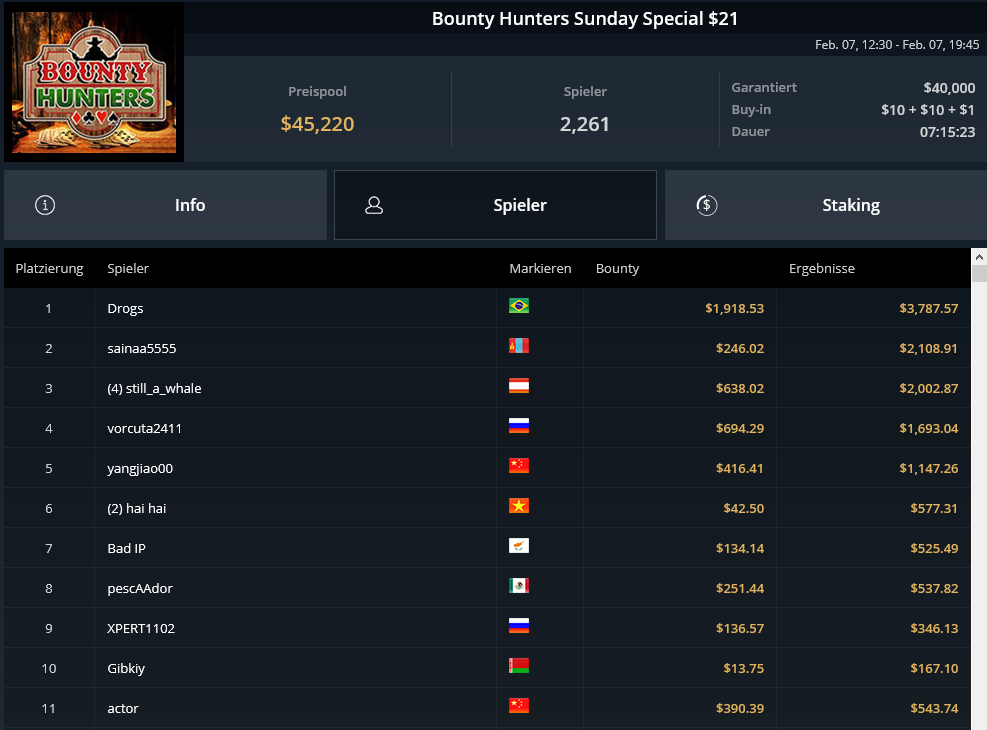The image size is (987, 730).
Task: Click the Garantiert value $40,000
Action: 949,88
